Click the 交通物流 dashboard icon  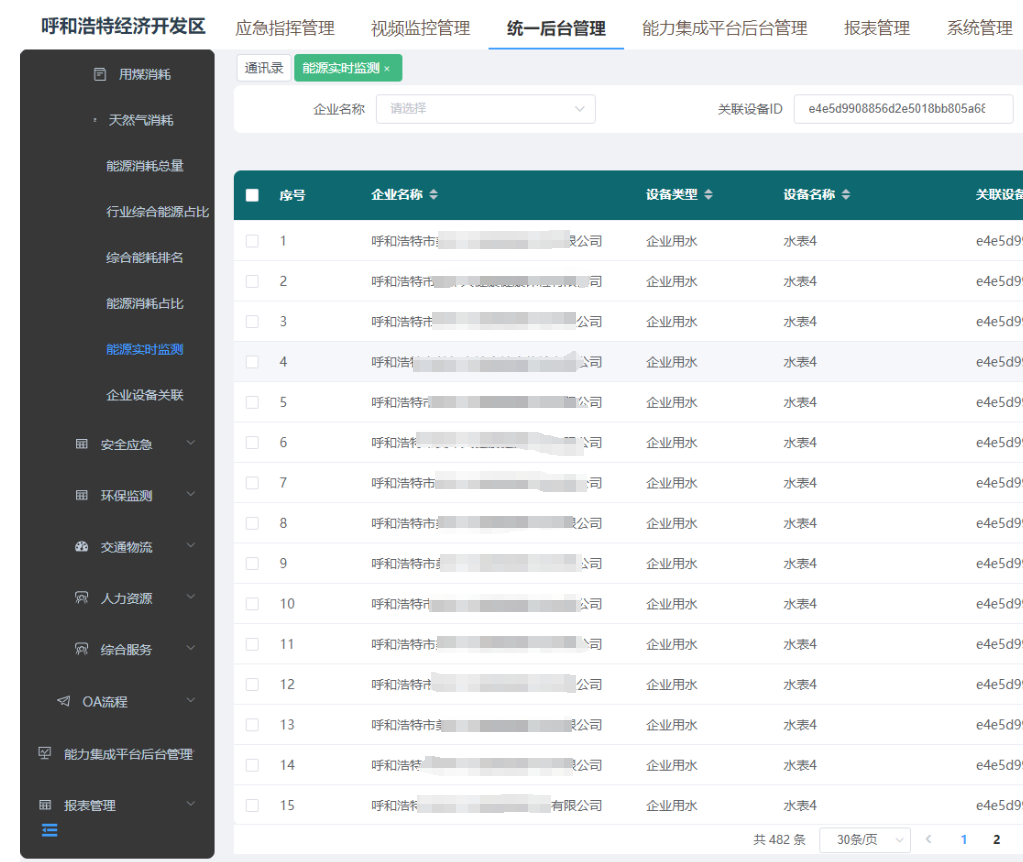(x=82, y=547)
